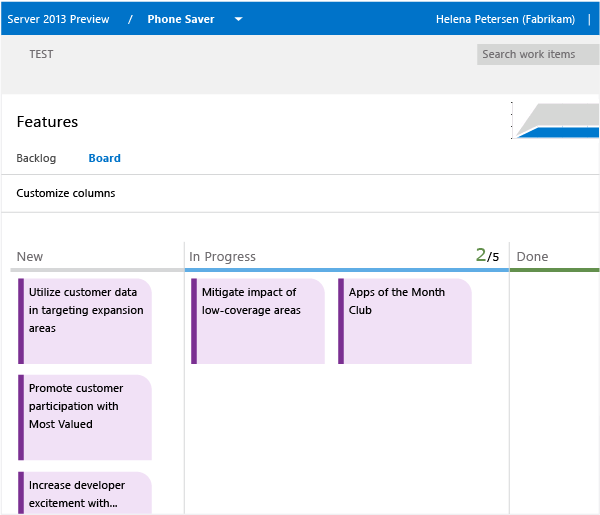Focus the Search work items box
The width and height of the screenshot is (600, 515).
(x=536, y=54)
